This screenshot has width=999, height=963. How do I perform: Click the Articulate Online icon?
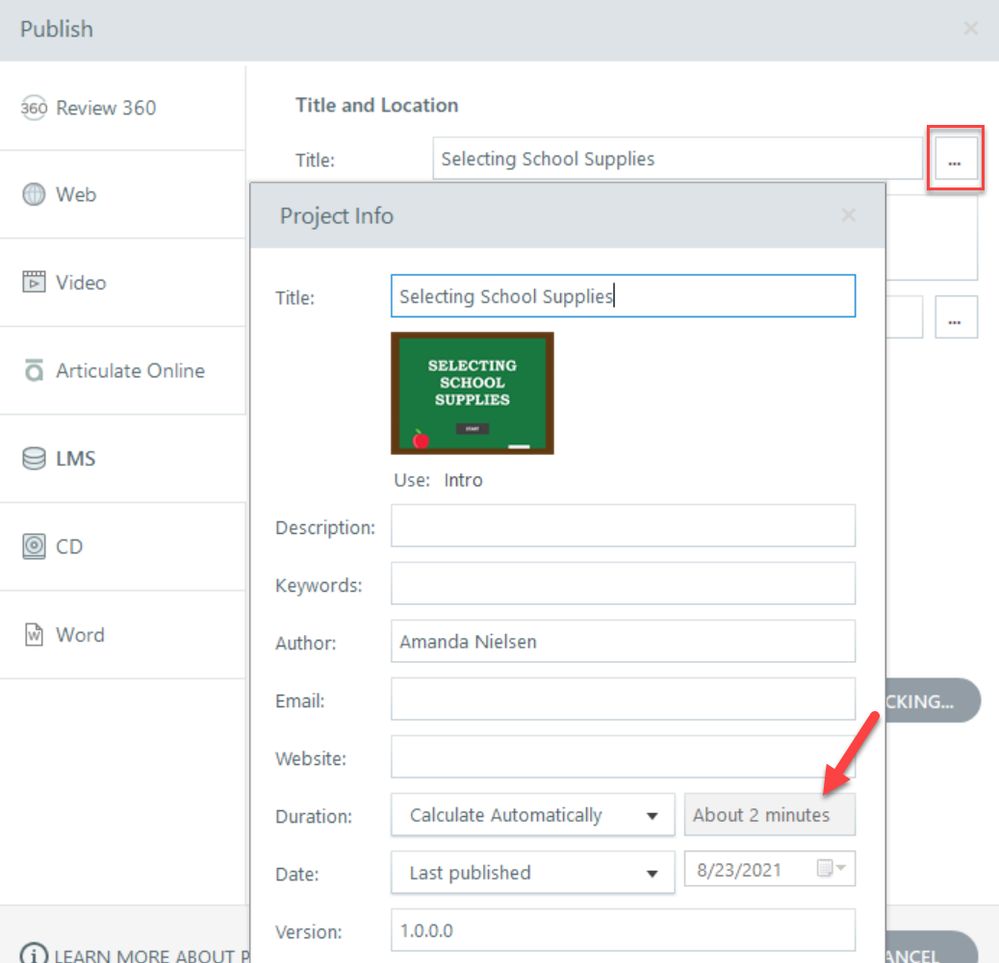[x=34, y=370]
